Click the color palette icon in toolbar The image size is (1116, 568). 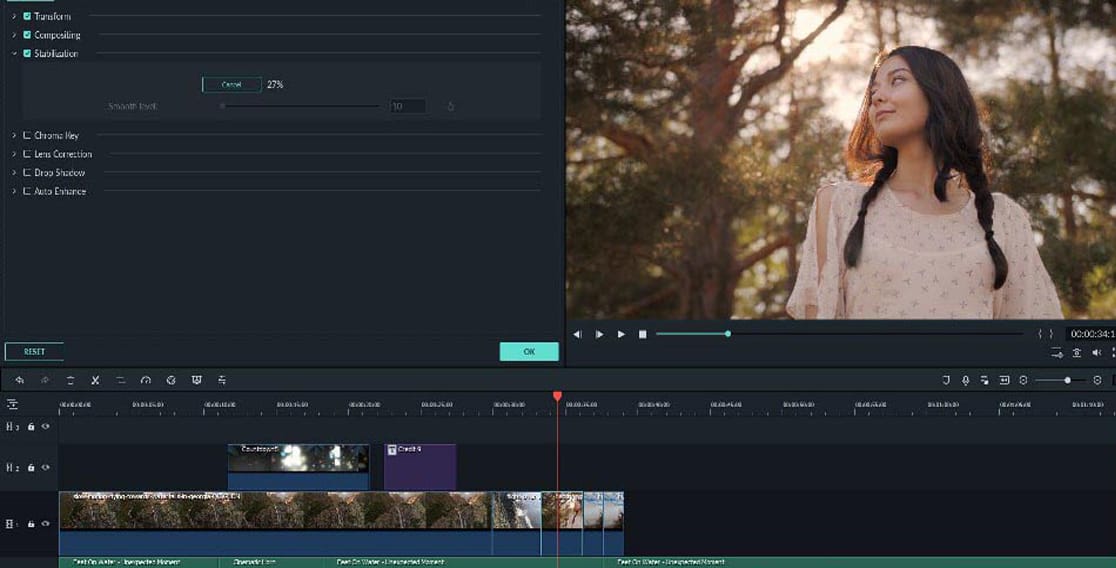pos(171,380)
